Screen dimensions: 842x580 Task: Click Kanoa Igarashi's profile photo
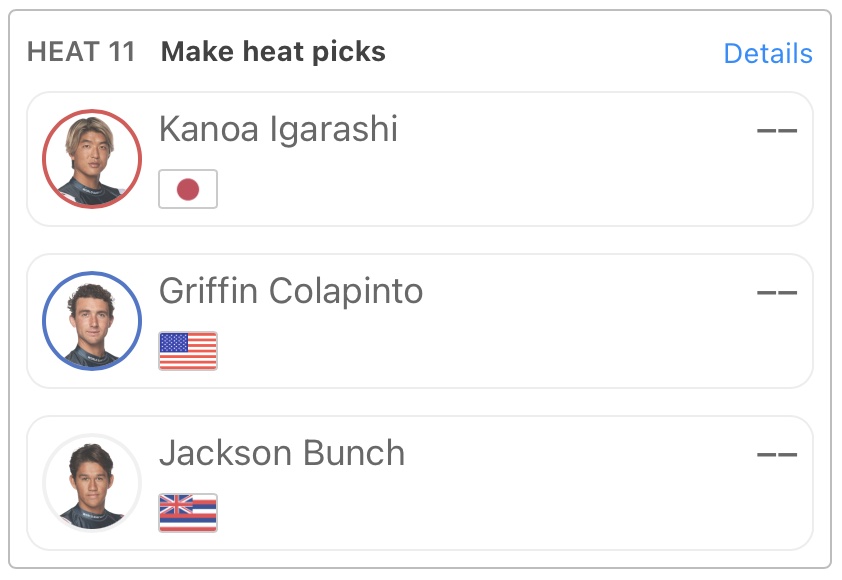[92, 159]
